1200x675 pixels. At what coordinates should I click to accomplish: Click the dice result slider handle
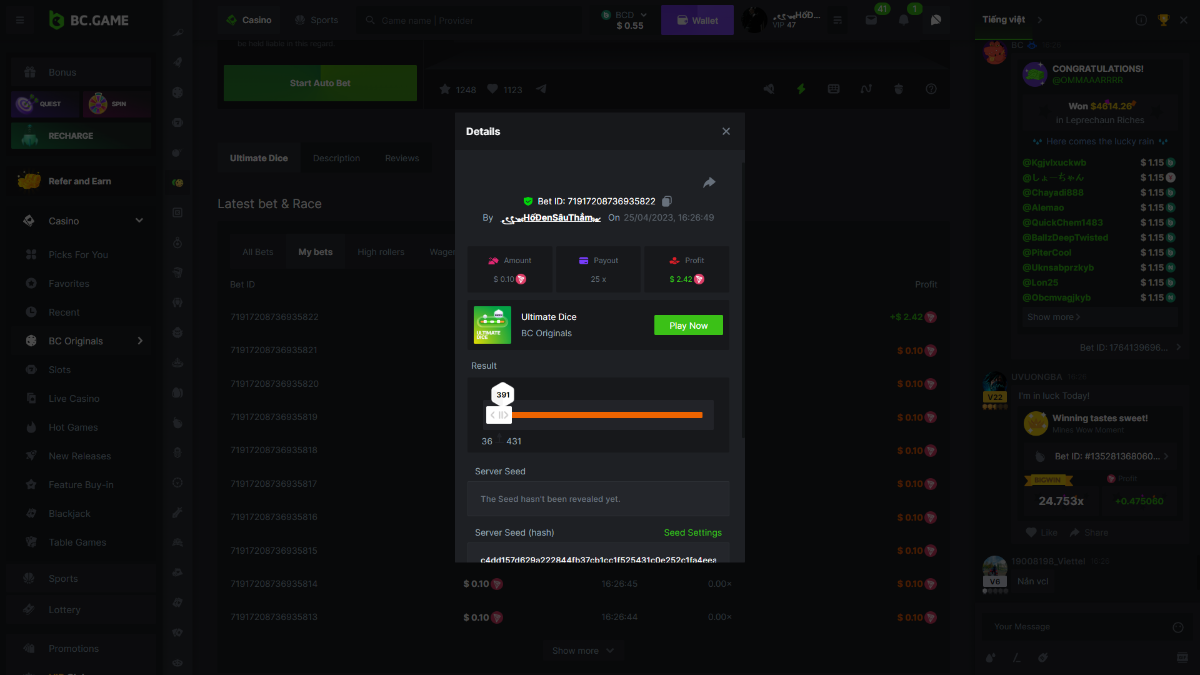[499, 415]
